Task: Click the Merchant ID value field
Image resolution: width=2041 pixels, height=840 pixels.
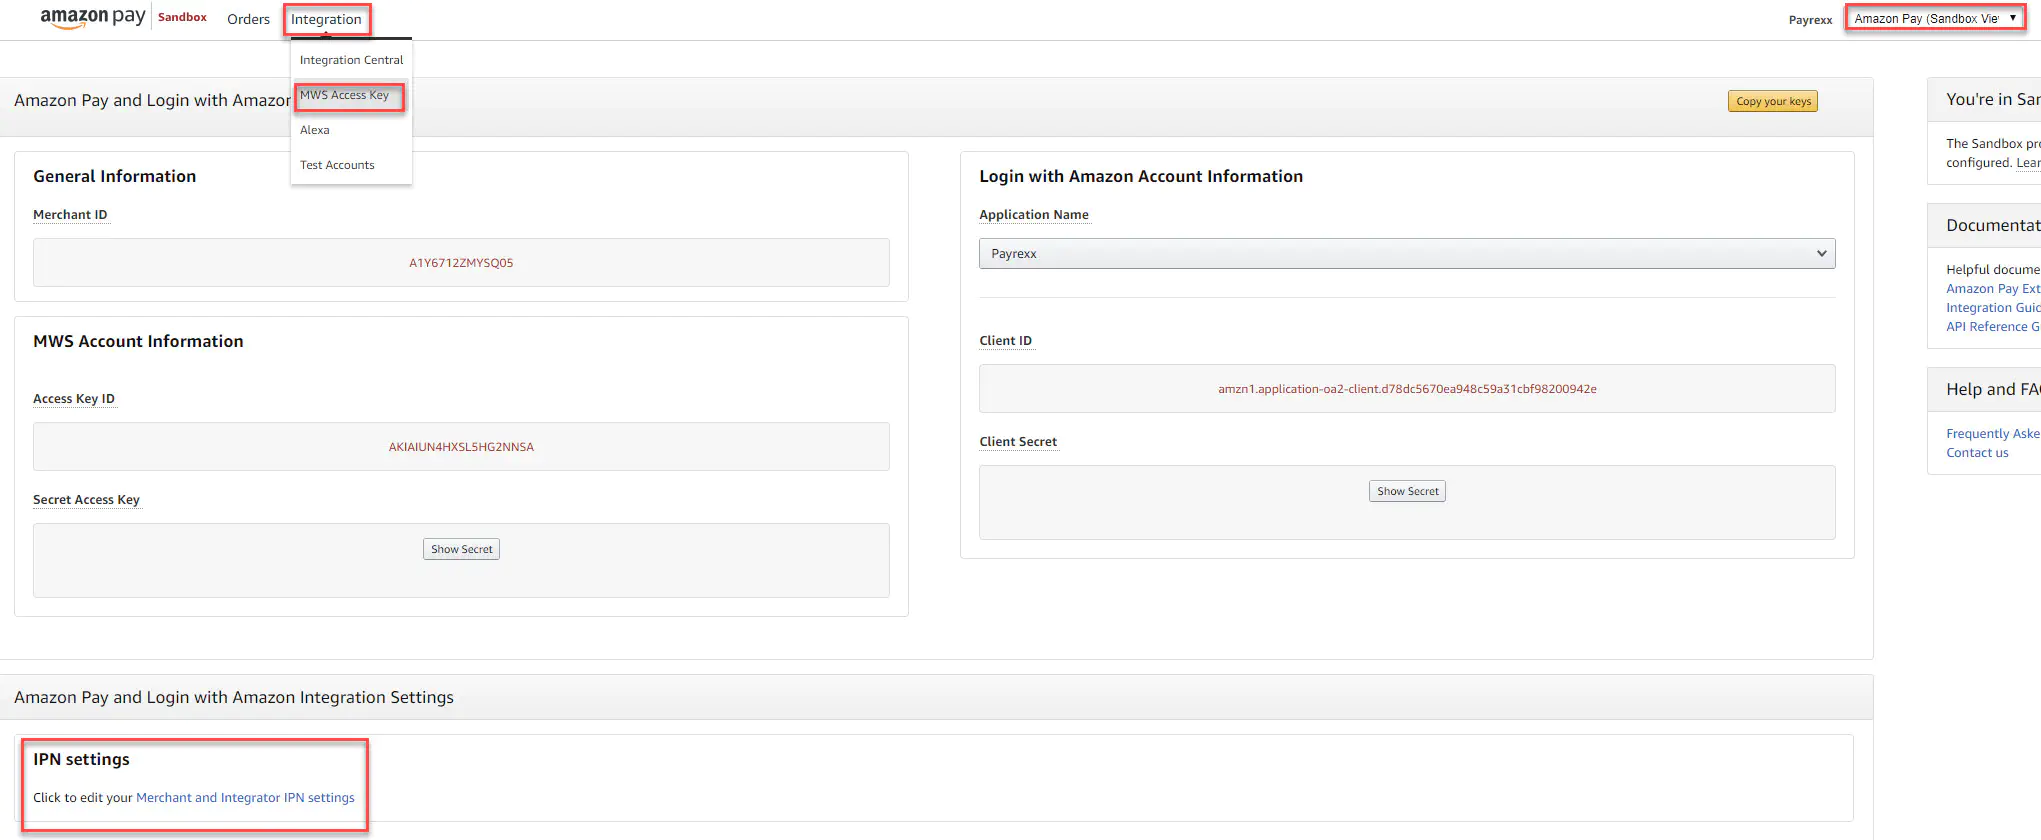Action: (x=461, y=263)
